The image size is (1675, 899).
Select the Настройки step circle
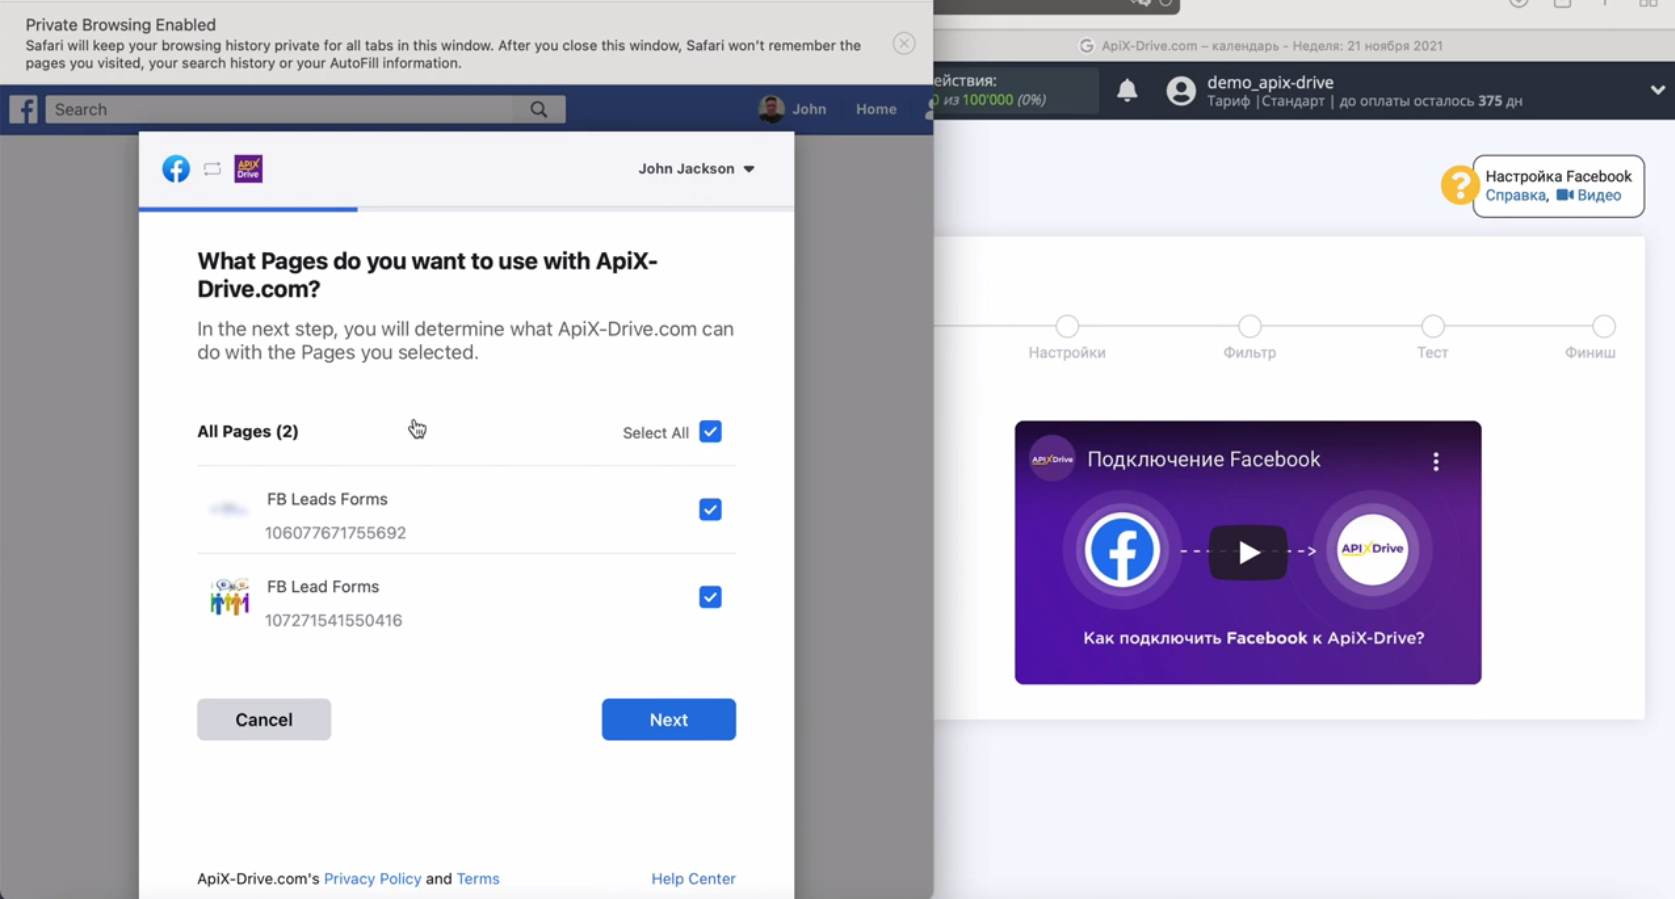1067,326
